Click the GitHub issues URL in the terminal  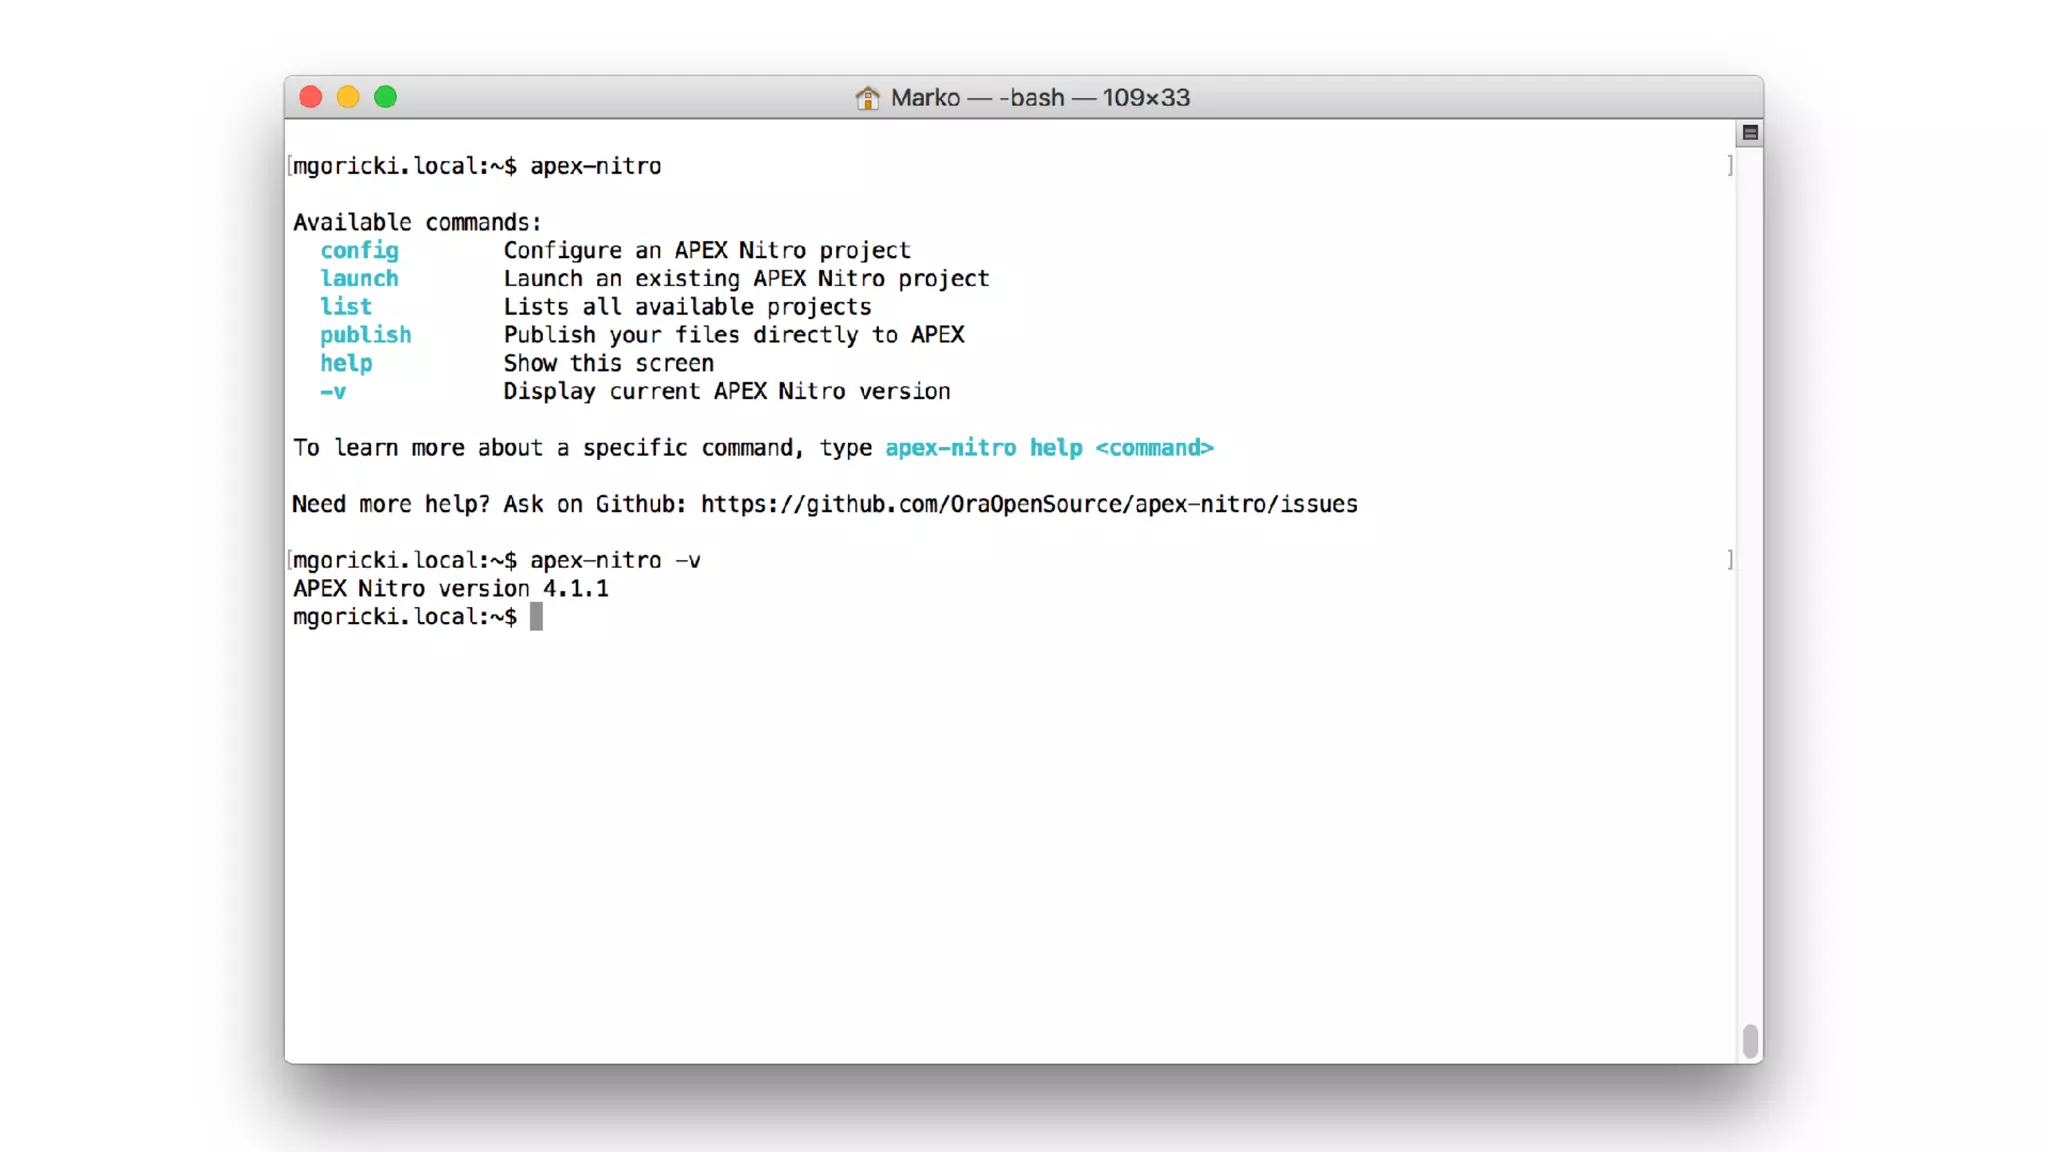tap(1028, 504)
